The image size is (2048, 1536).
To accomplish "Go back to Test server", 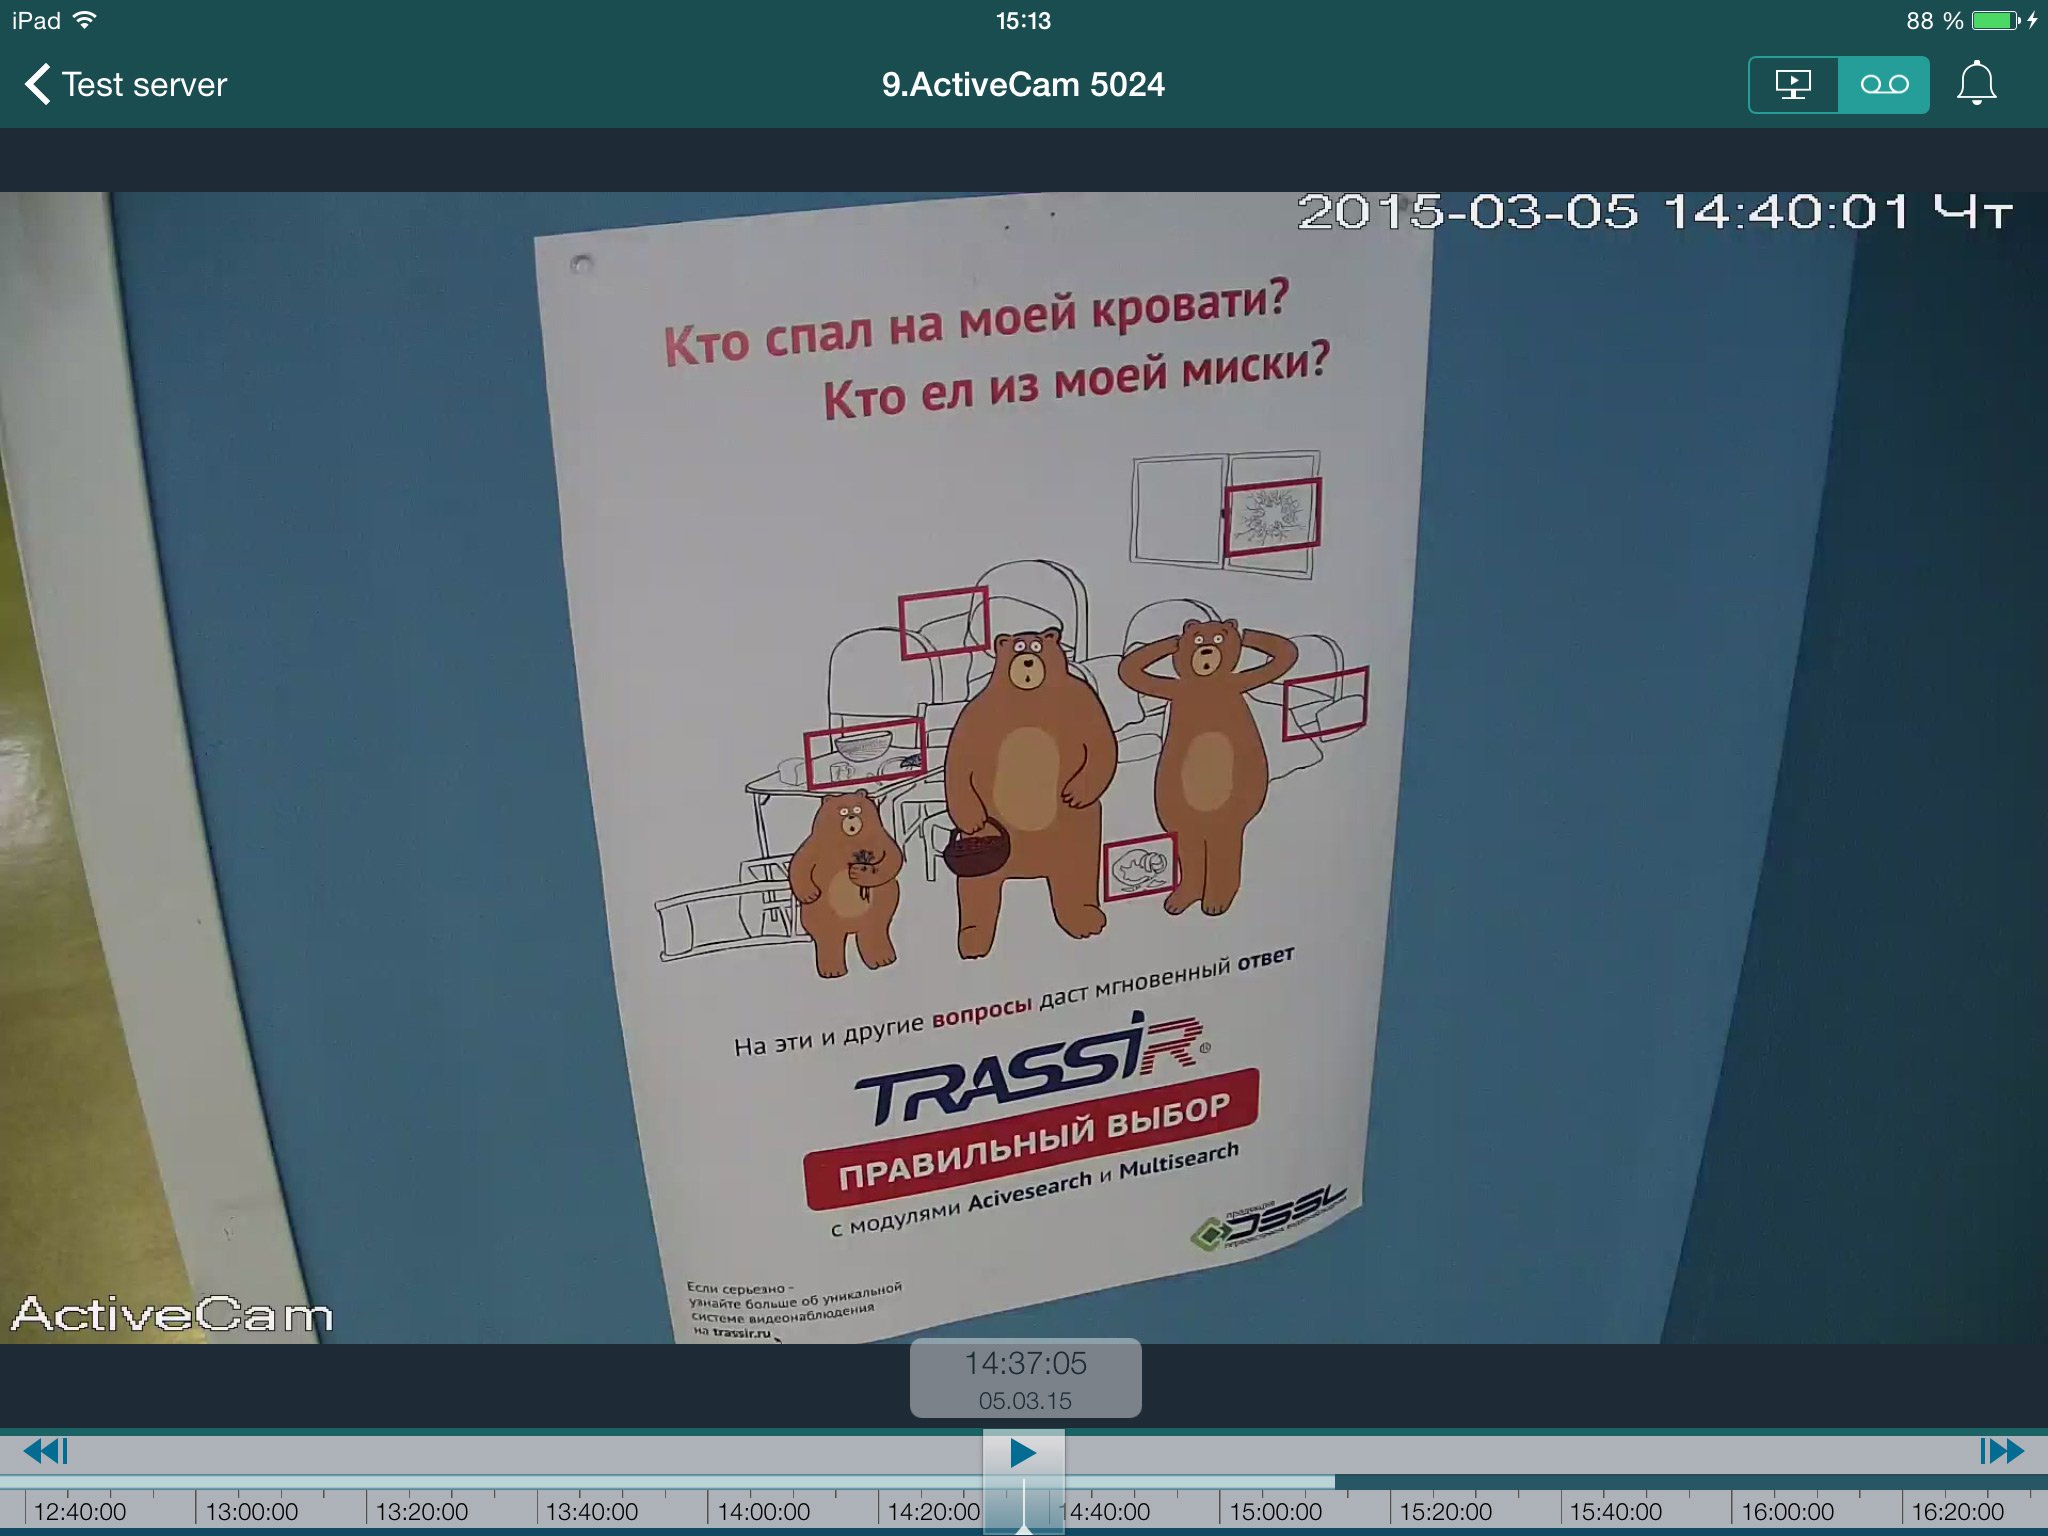I will tap(126, 85).
